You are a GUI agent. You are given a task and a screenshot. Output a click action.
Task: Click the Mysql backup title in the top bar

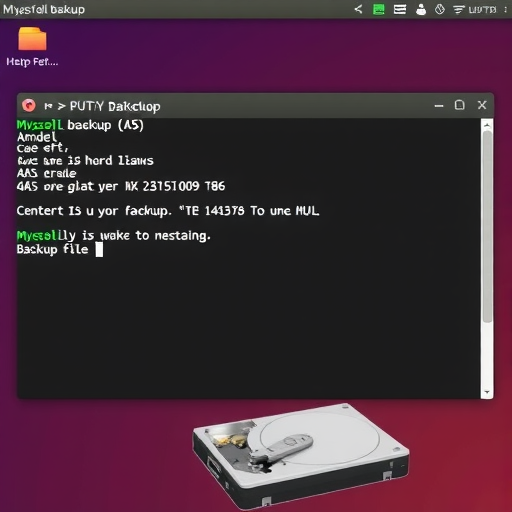click(x=44, y=9)
